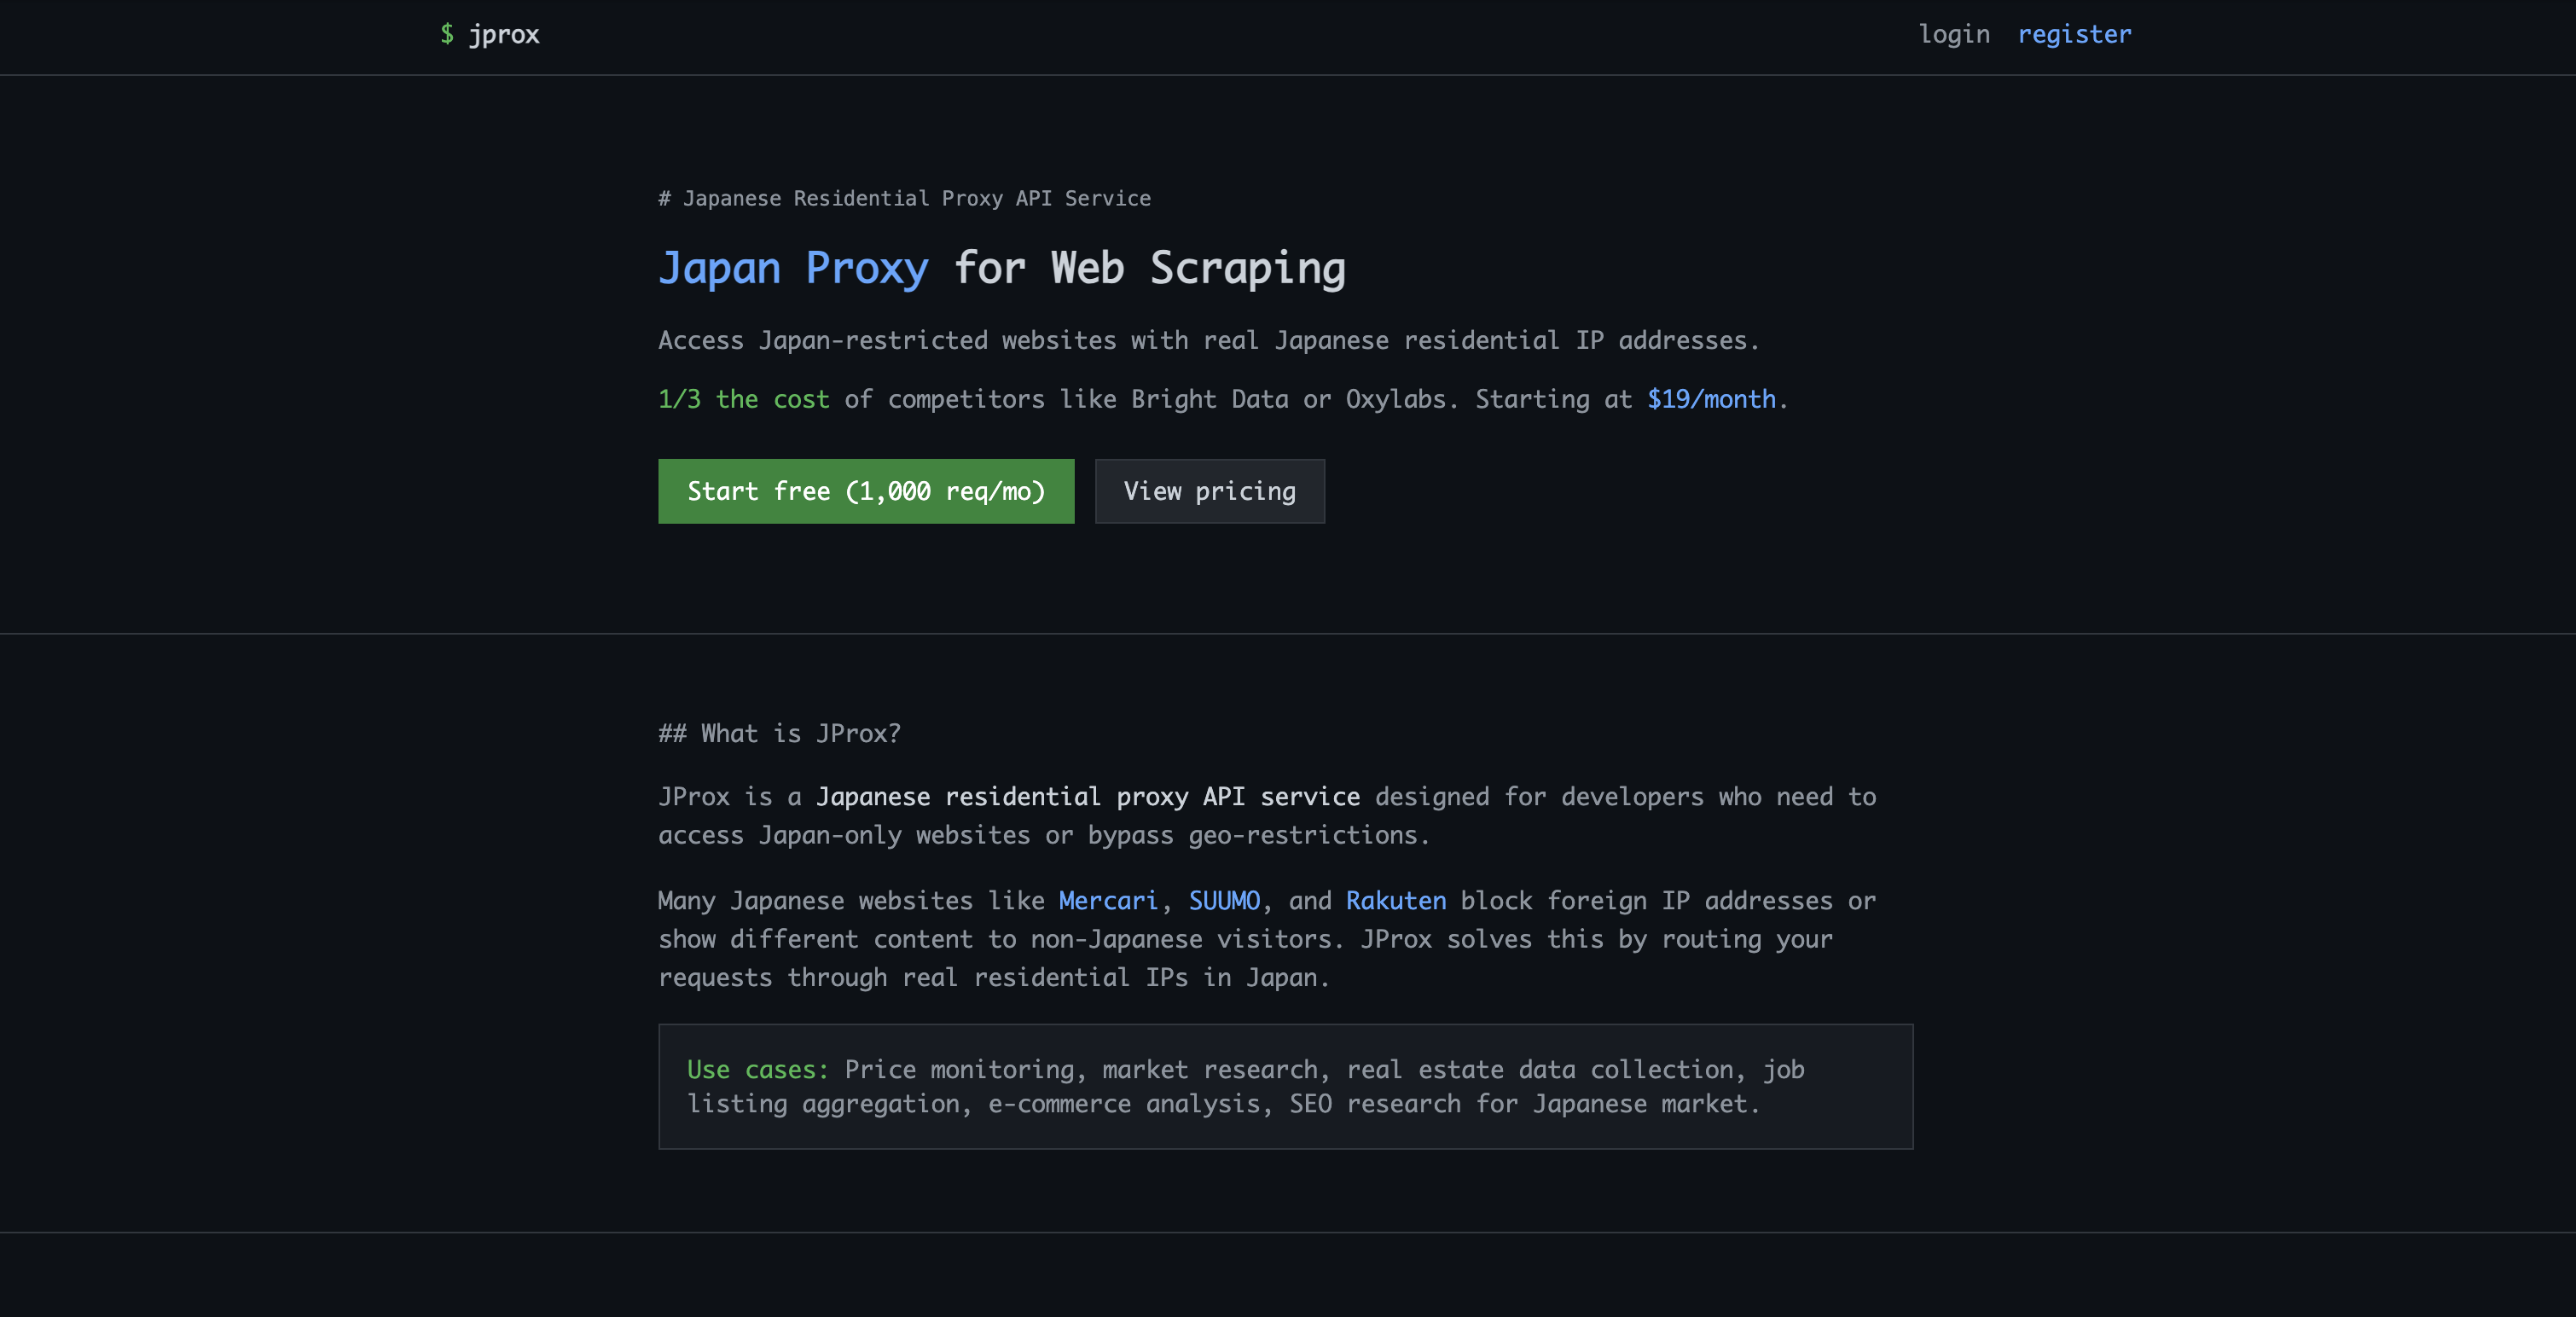Click the "## What is JProx?" section heading
This screenshot has height=1317, width=2576.
(778, 733)
